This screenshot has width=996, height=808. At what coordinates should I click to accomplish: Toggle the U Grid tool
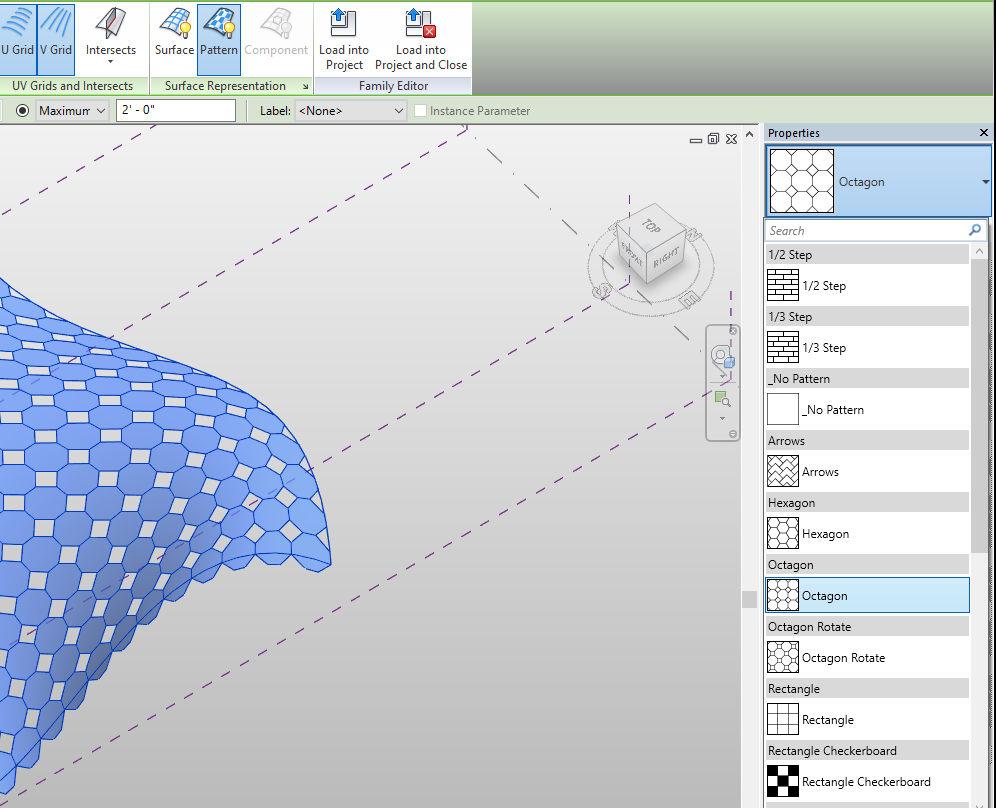(17, 38)
